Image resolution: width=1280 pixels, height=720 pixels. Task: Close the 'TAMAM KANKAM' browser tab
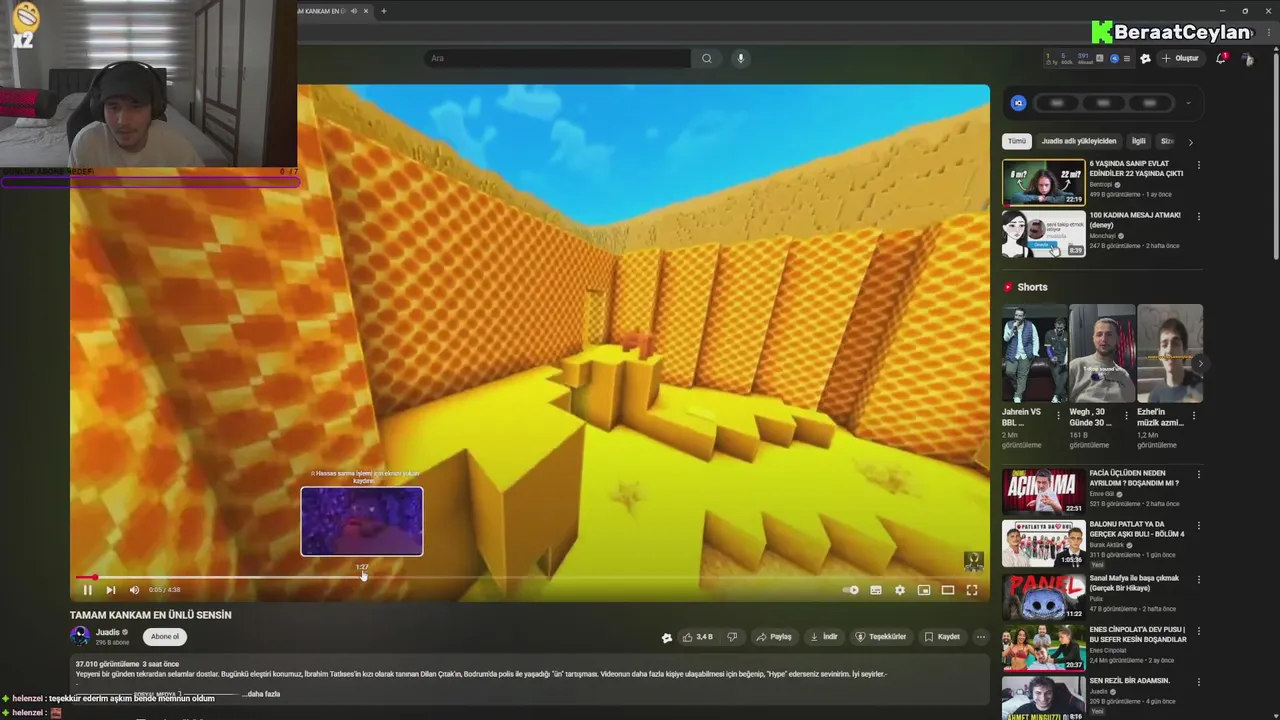click(x=366, y=11)
